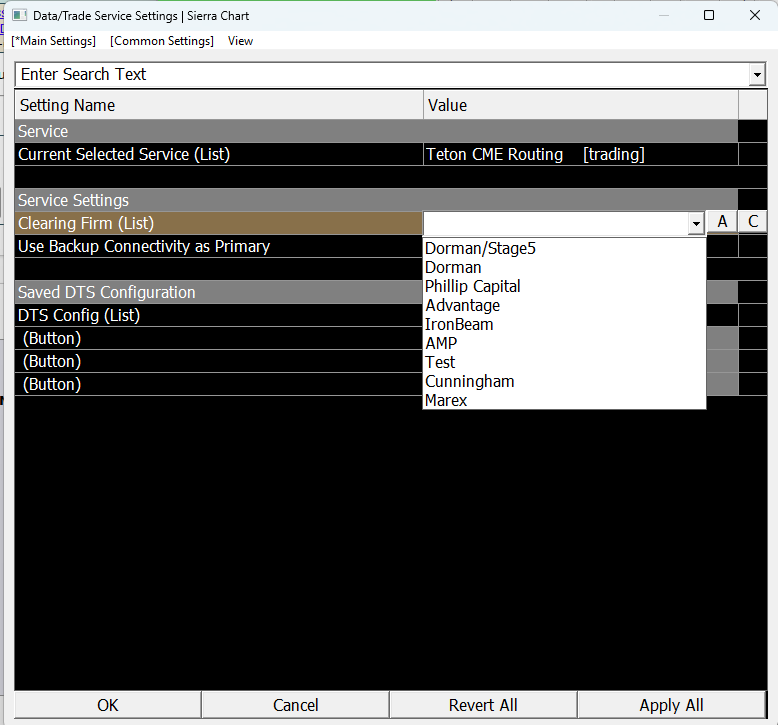Image resolution: width=778 pixels, height=725 pixels.
Task: Collapse the Clearing Firm dropdown arrow
Action: (x=696, y=224)
